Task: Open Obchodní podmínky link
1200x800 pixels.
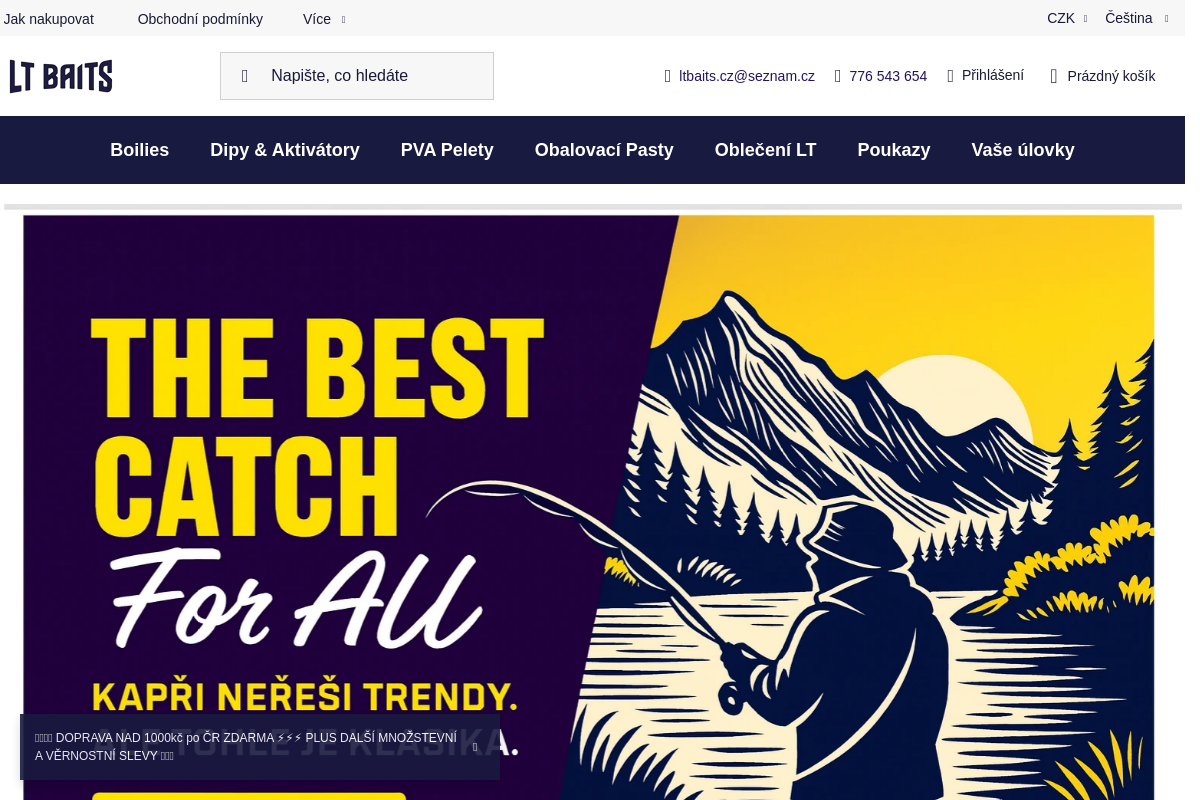Action: [200, 19]
